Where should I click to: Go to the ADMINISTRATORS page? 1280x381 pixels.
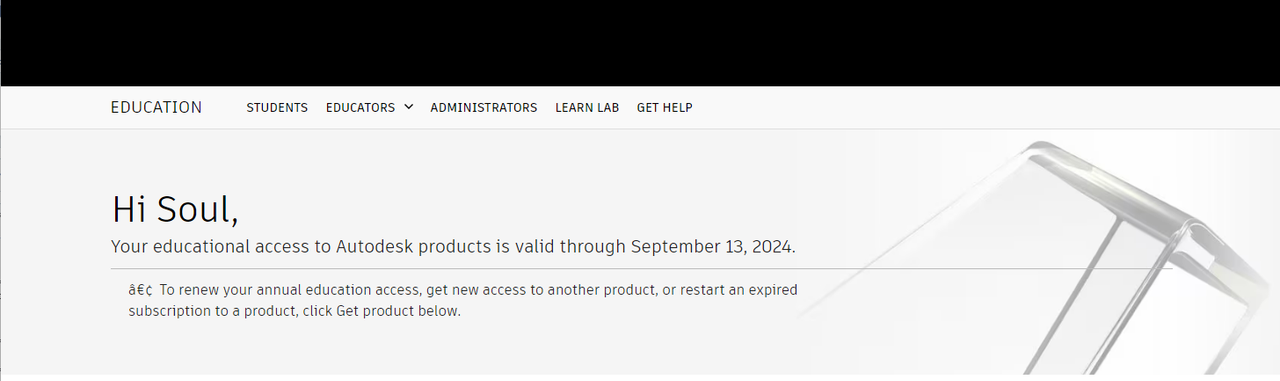[x=484, y=107]
